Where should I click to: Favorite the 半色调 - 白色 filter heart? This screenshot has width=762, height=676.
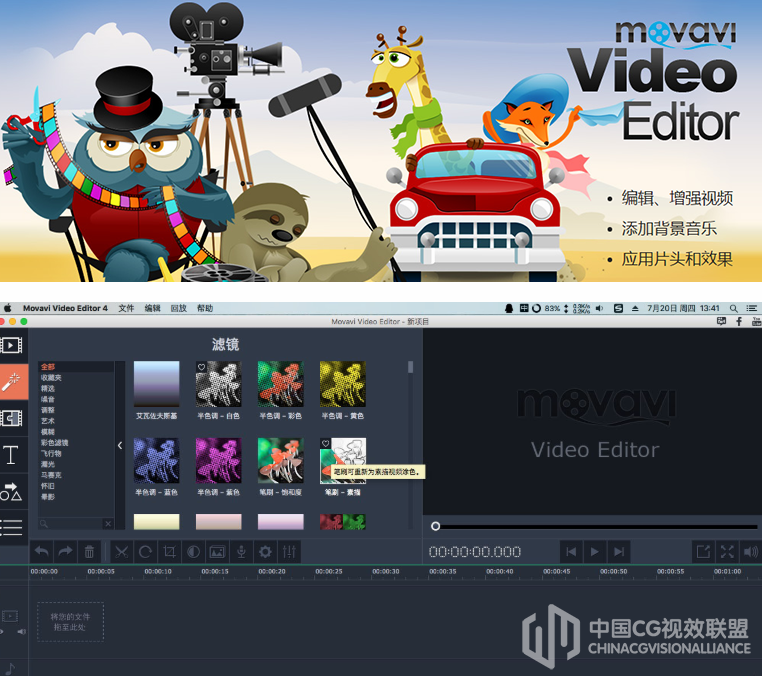coord(201,367)
